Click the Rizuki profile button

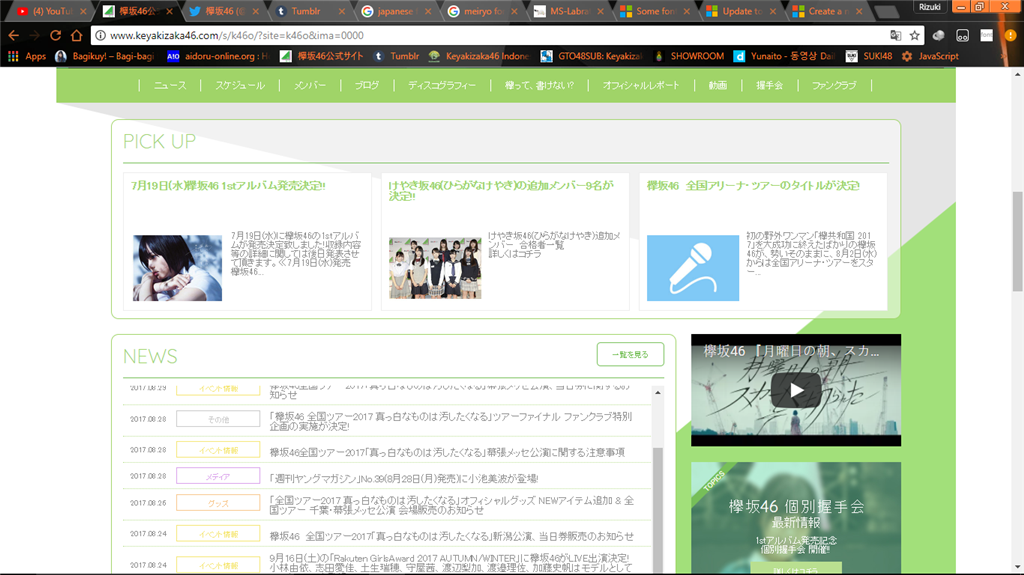tap(929, 7)
